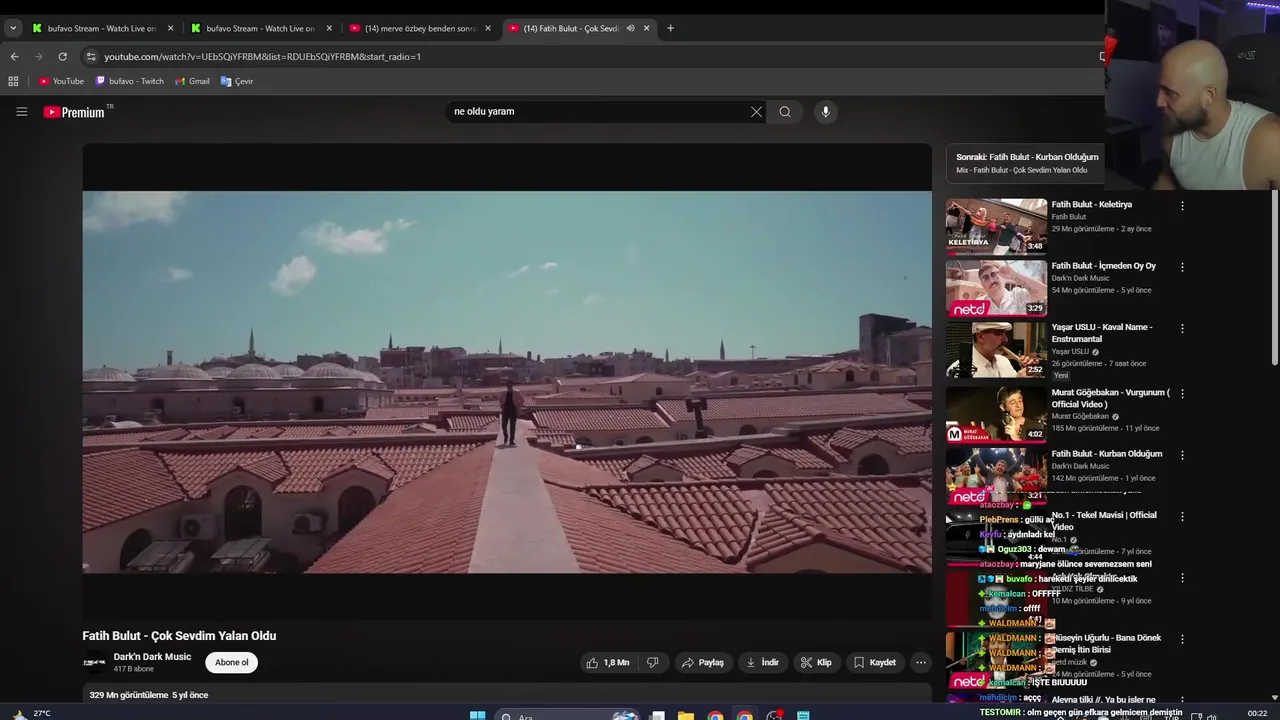The height and width of the screenshot is (720, 1280).
Task: Open Fatih Bulut - İçmeden Oy Oy title
Action: (1104, 266)
